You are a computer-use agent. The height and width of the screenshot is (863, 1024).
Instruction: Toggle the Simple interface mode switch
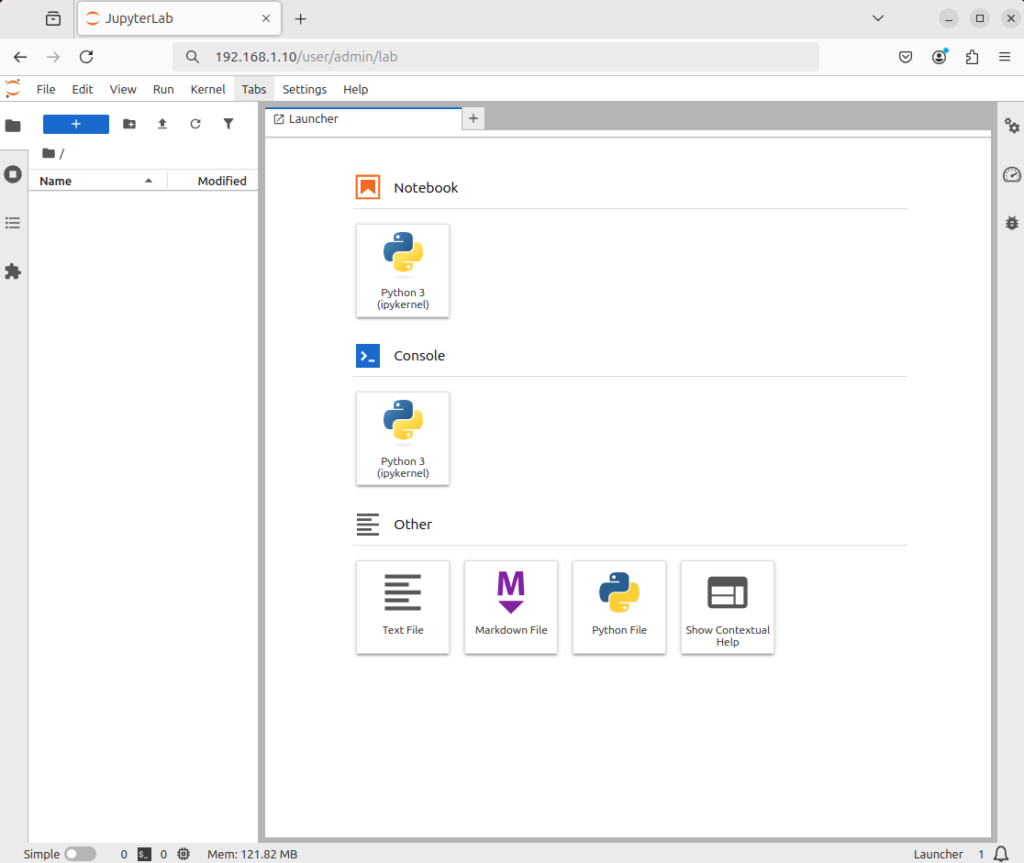(80, 854)
